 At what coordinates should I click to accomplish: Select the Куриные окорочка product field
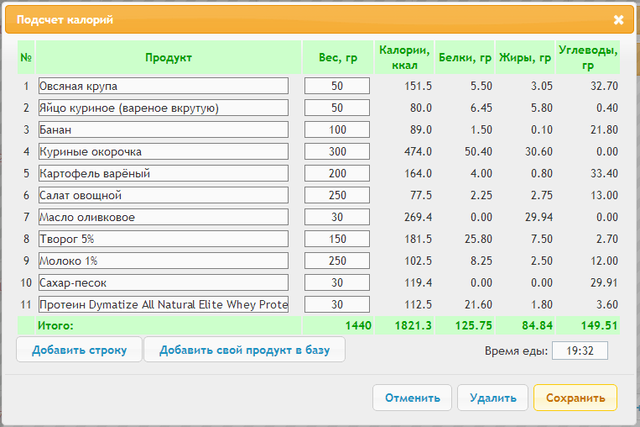point(163,151)
